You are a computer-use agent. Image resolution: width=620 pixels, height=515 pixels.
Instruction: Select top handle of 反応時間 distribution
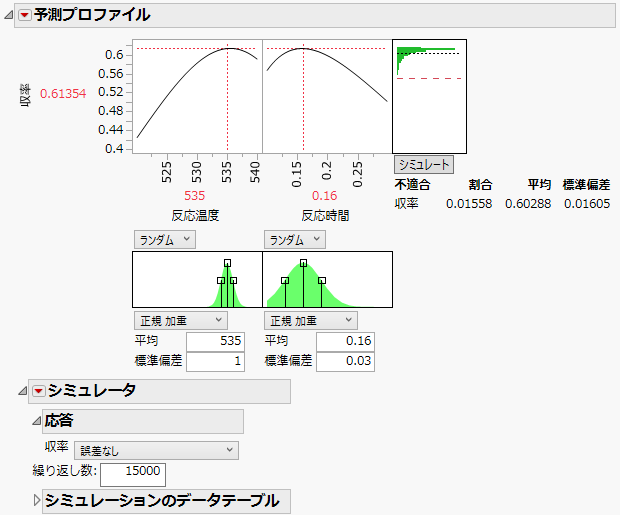(303, 263)
